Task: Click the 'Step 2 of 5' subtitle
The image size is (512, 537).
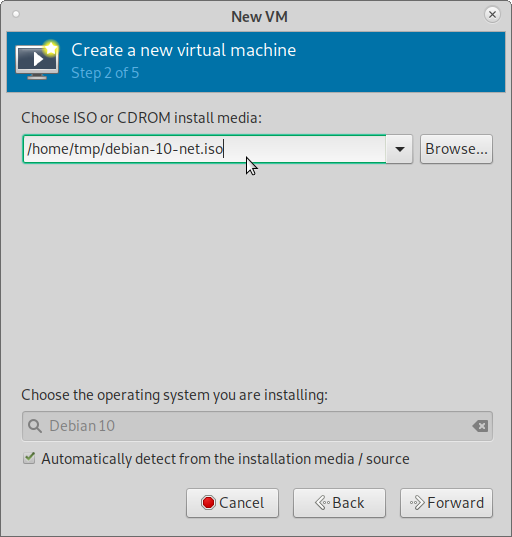Action: pos(105,73)
